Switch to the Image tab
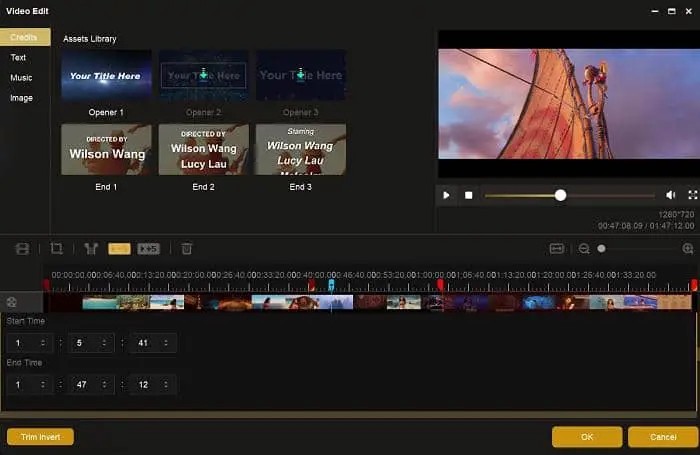This screenshot has height=455, width=700. pyautogui.click(x=21, y=98)
